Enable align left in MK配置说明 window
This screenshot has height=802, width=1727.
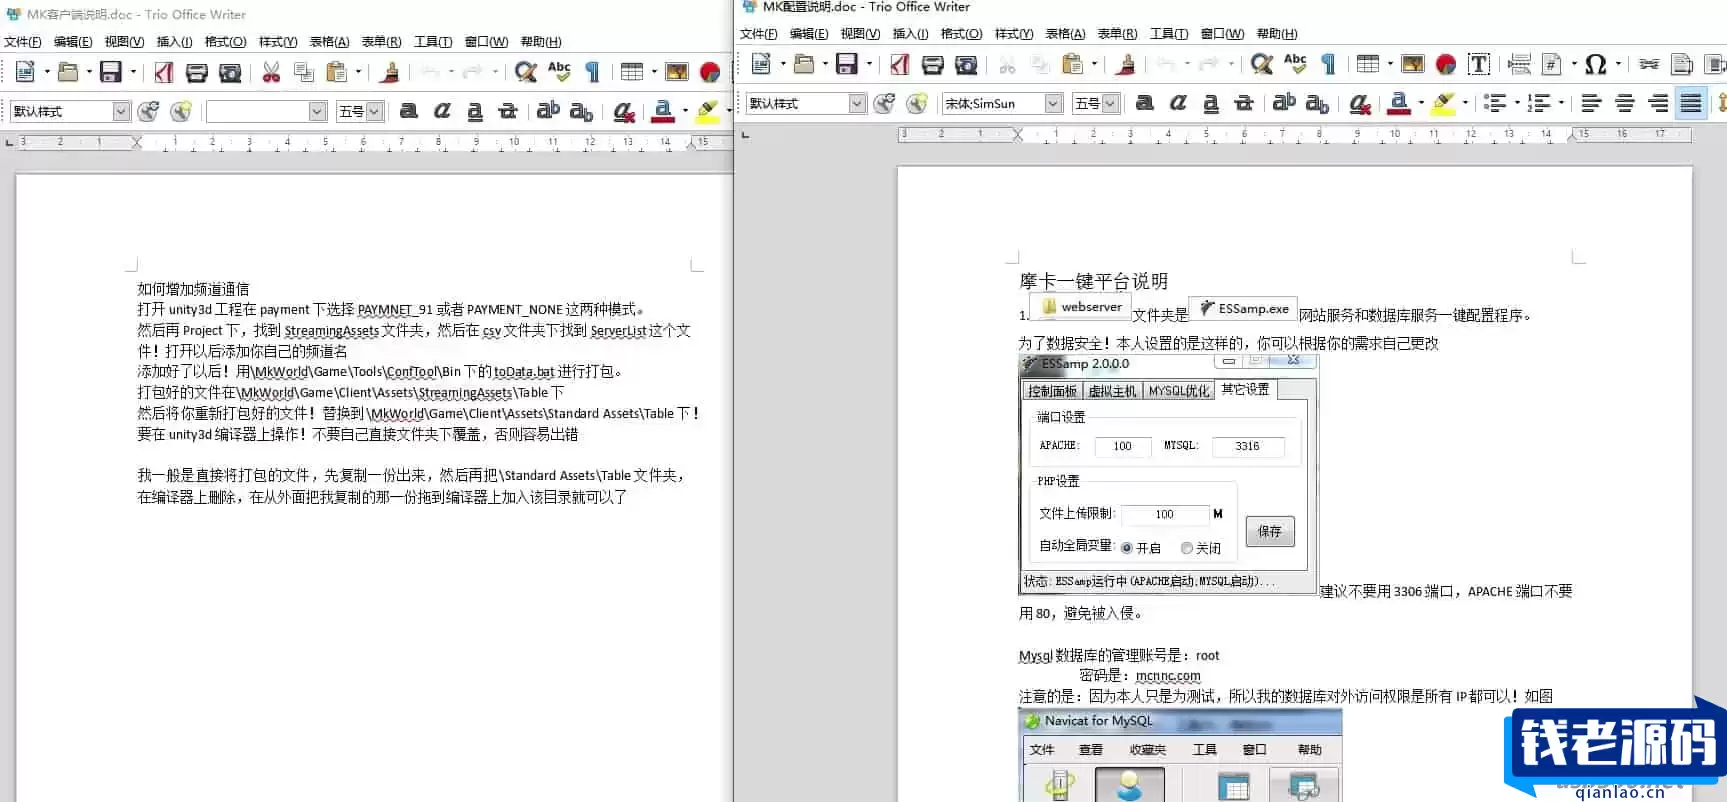(x=1591, y=103)
